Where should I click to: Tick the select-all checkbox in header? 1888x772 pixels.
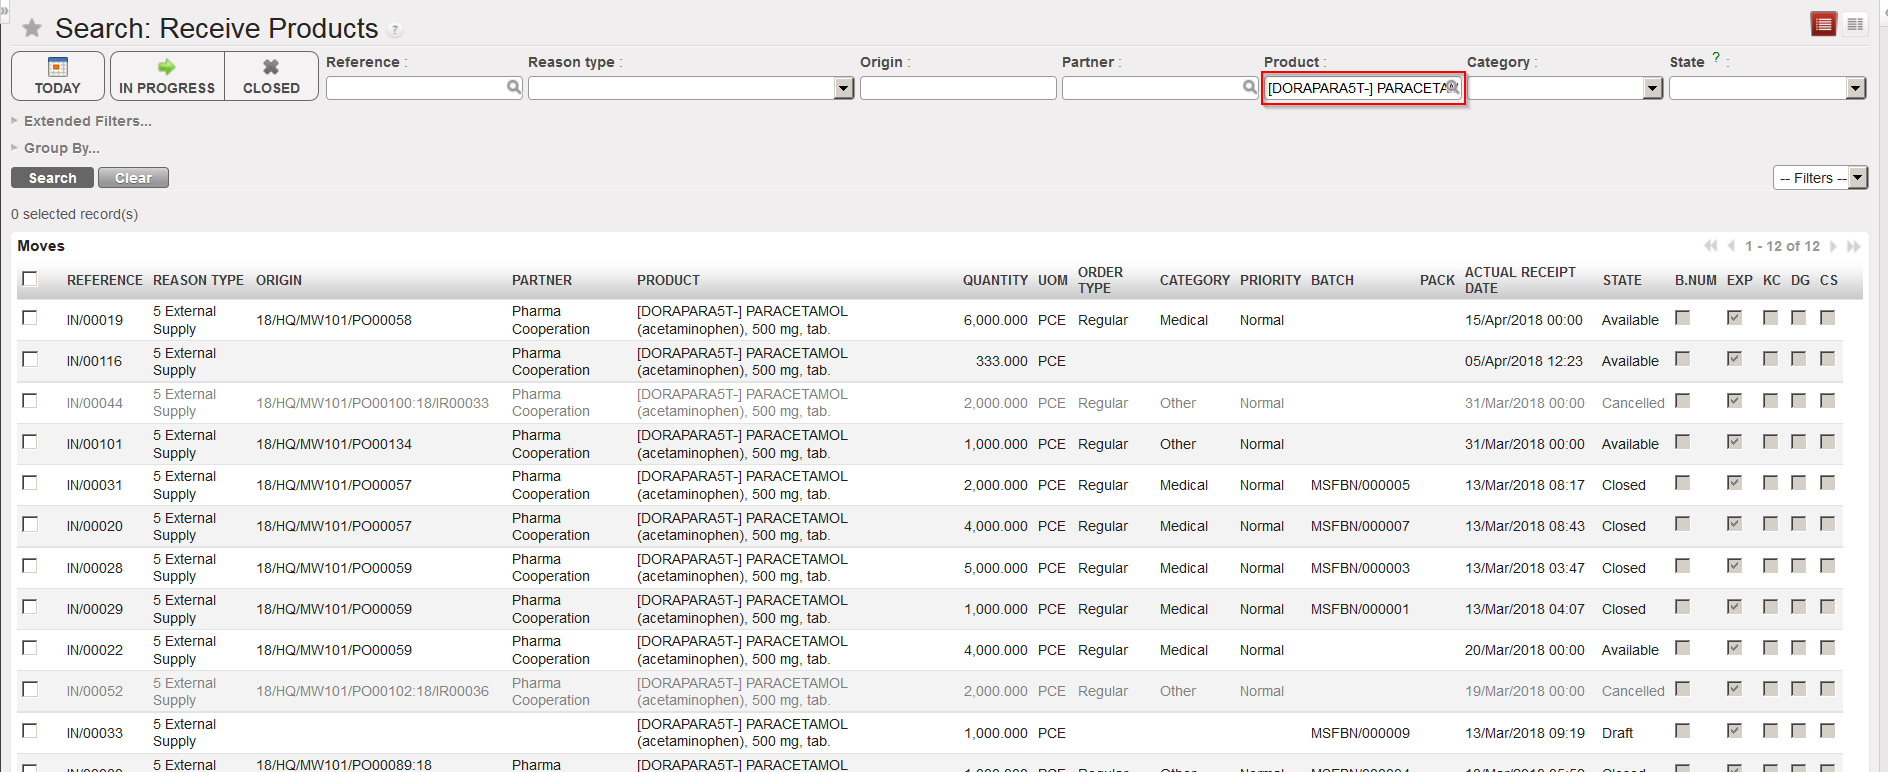pyautogui.click(x=30, y=279)
